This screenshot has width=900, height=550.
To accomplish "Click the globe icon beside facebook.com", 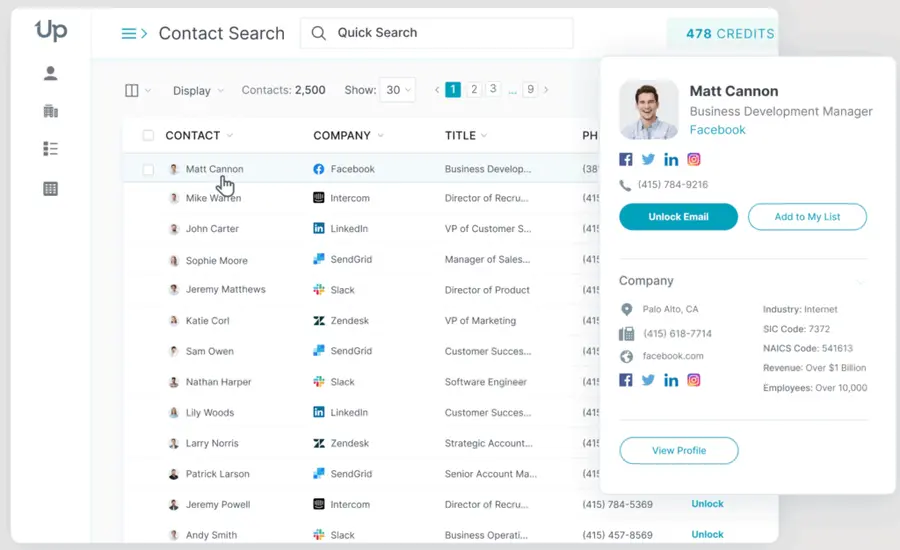I will 627,357.
